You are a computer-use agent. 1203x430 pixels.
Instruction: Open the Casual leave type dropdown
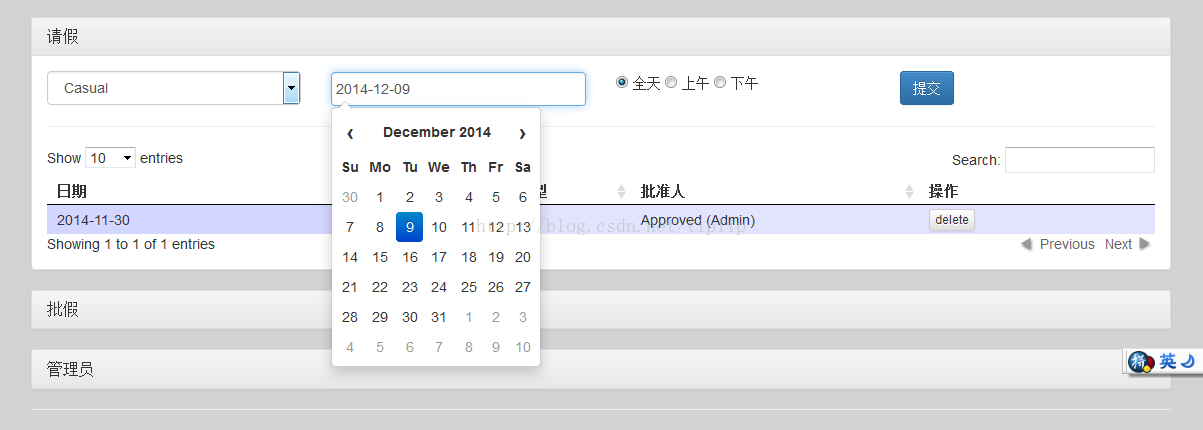(x=291, y=88)
